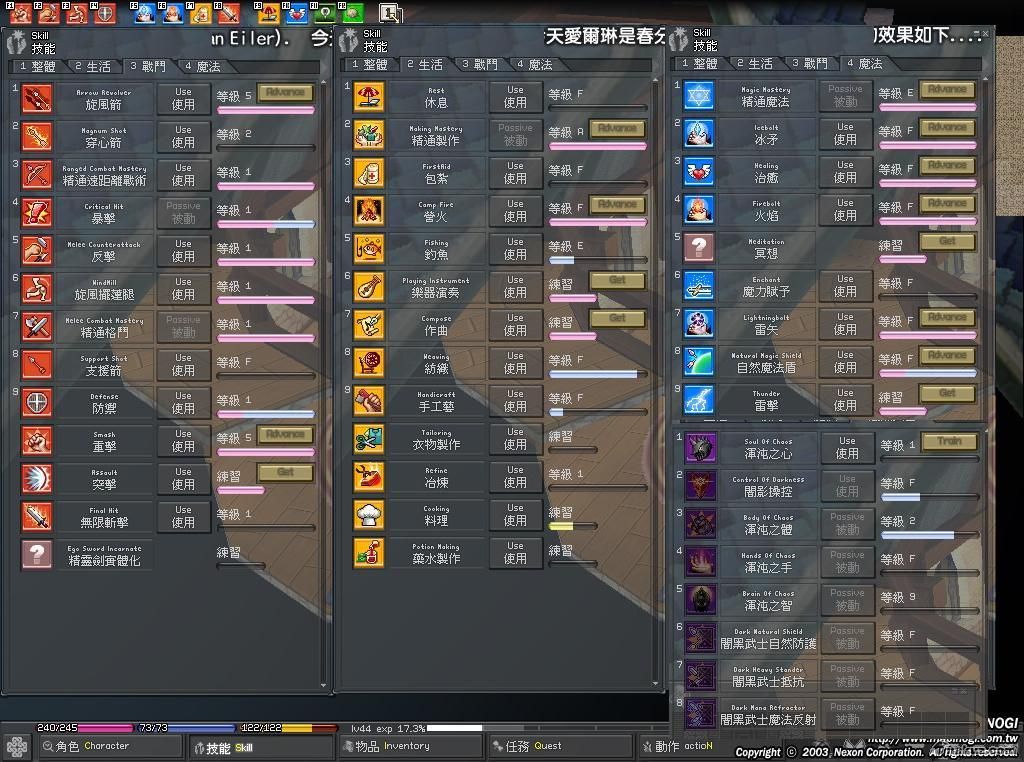This screenshot has height=762, width=1024.
Task: Click the Playing Instrument lute icon
Action: [369, 287]
